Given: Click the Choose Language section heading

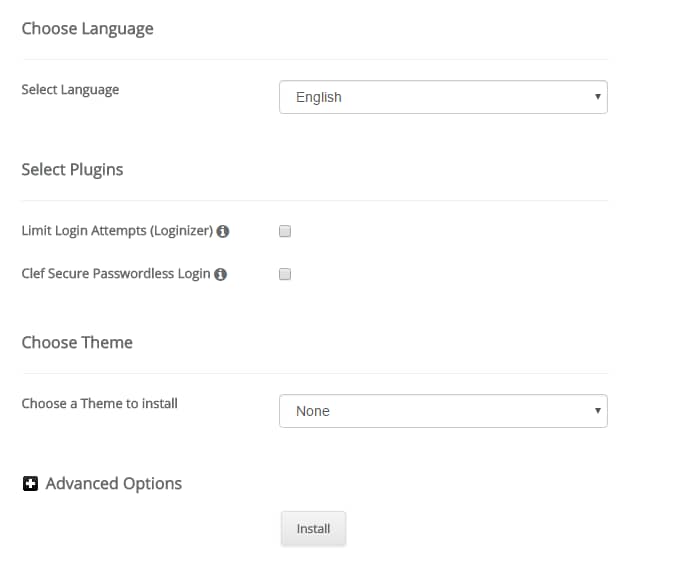Looking at the screenshot, I should 88,29.
